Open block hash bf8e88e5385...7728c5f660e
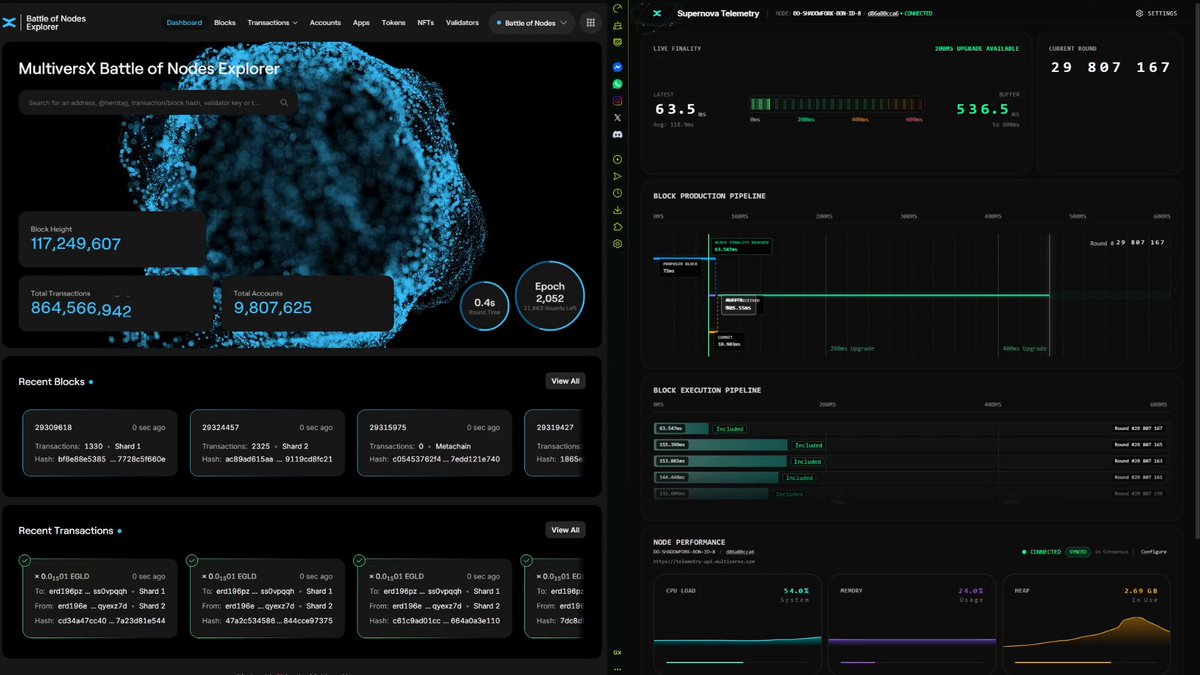Viewport: 1200px width, 675px height. [x=112, y=459]
